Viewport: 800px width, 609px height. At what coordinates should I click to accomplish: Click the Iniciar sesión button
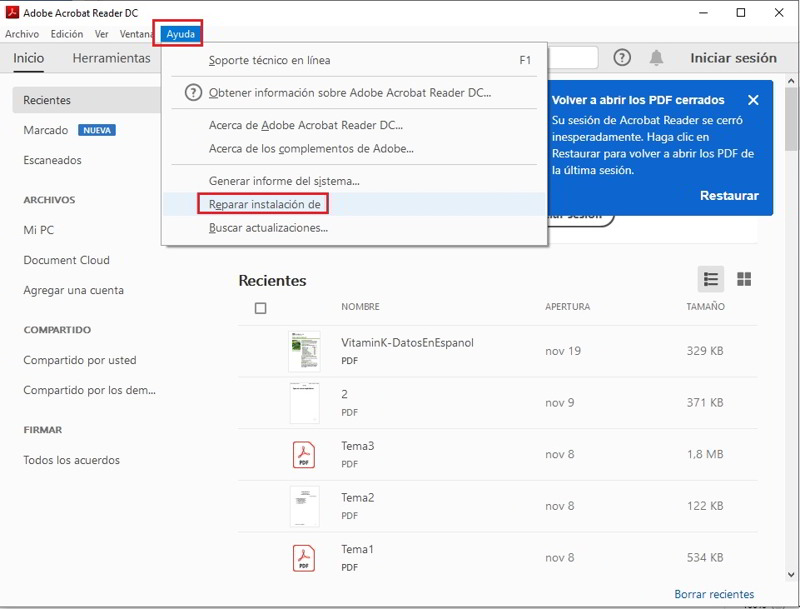tap(733, 58)
